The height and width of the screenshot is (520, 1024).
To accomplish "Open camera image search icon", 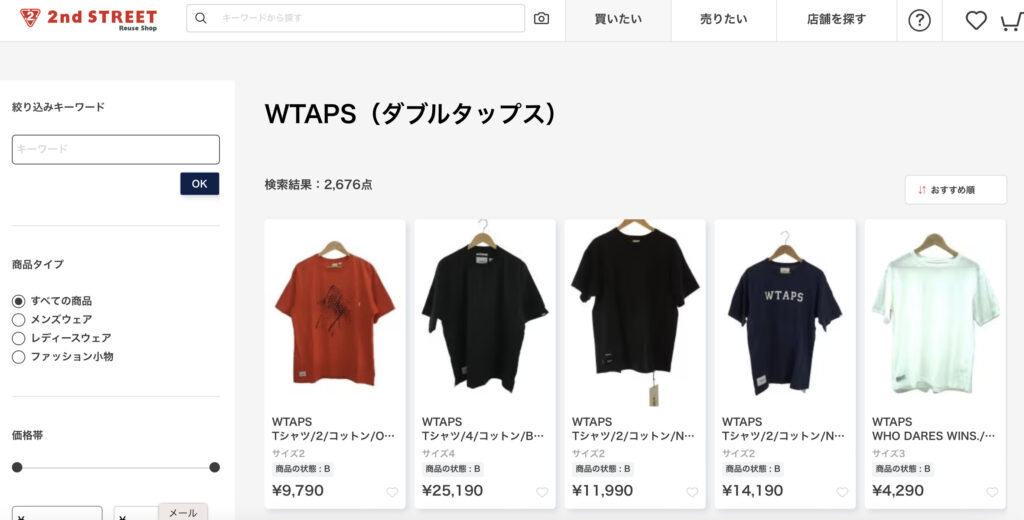I will pos(541,18).
